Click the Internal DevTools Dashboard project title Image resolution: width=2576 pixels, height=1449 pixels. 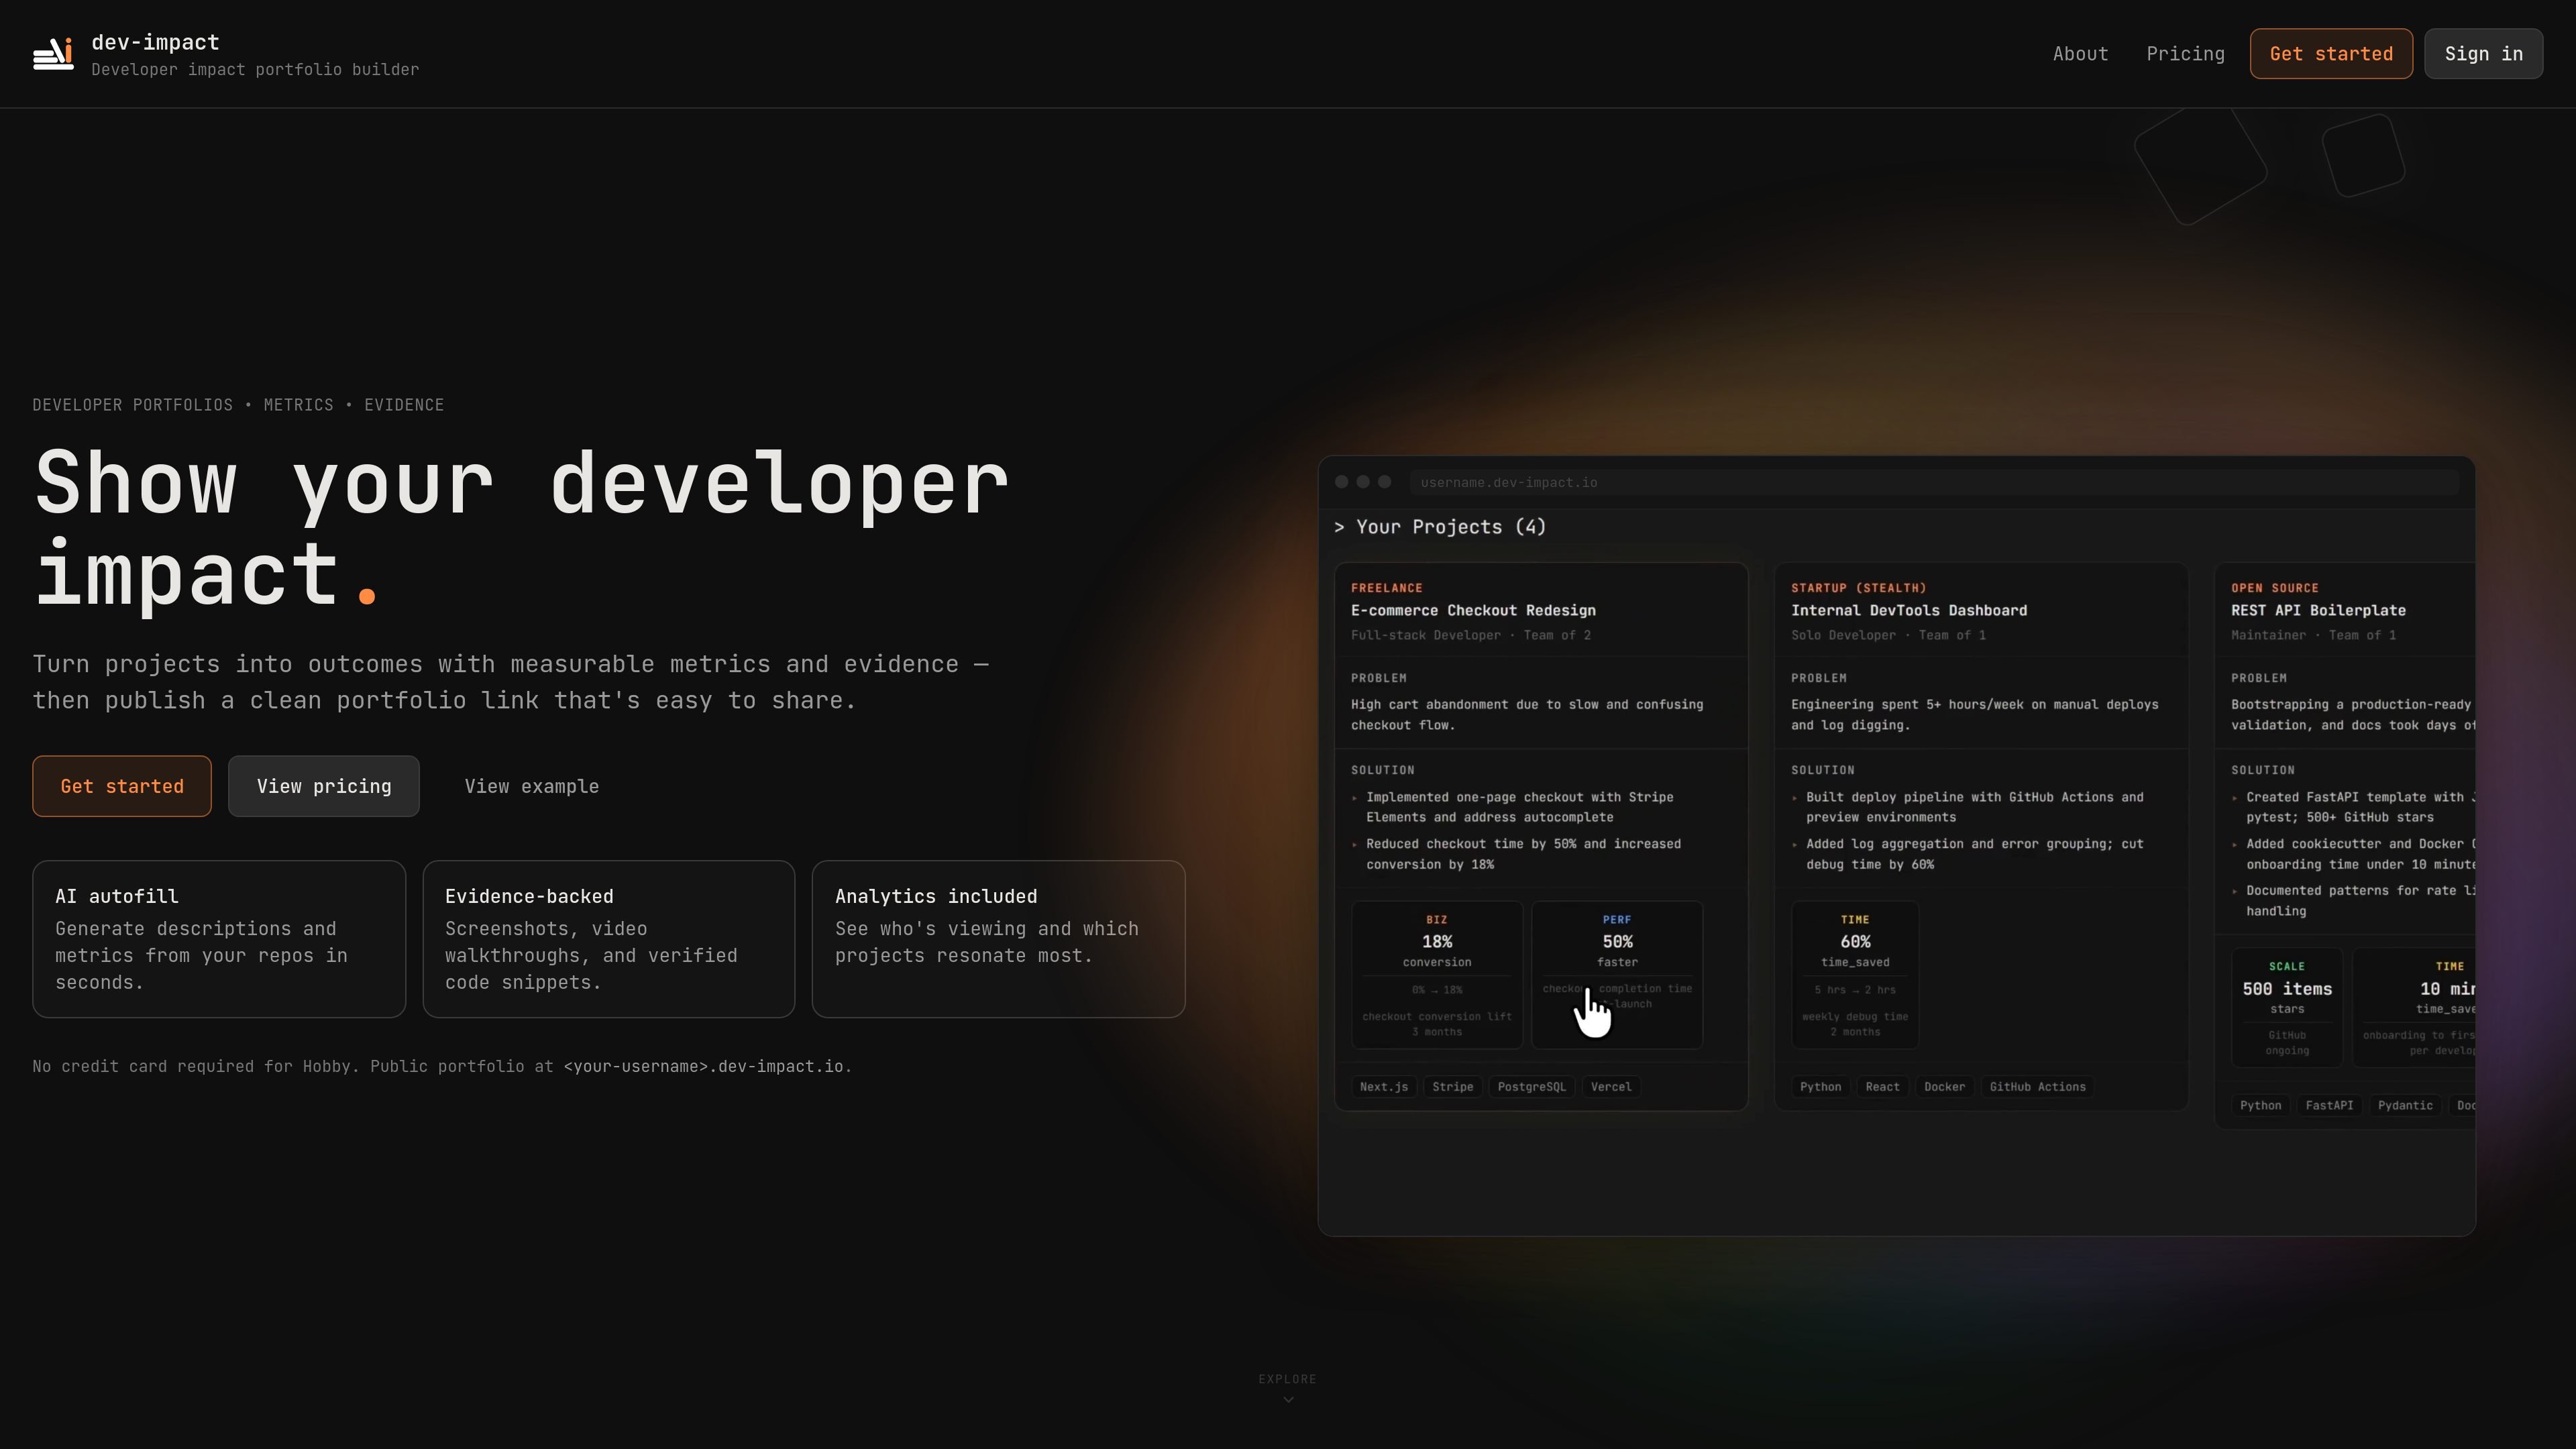[x=1909, y=610]
